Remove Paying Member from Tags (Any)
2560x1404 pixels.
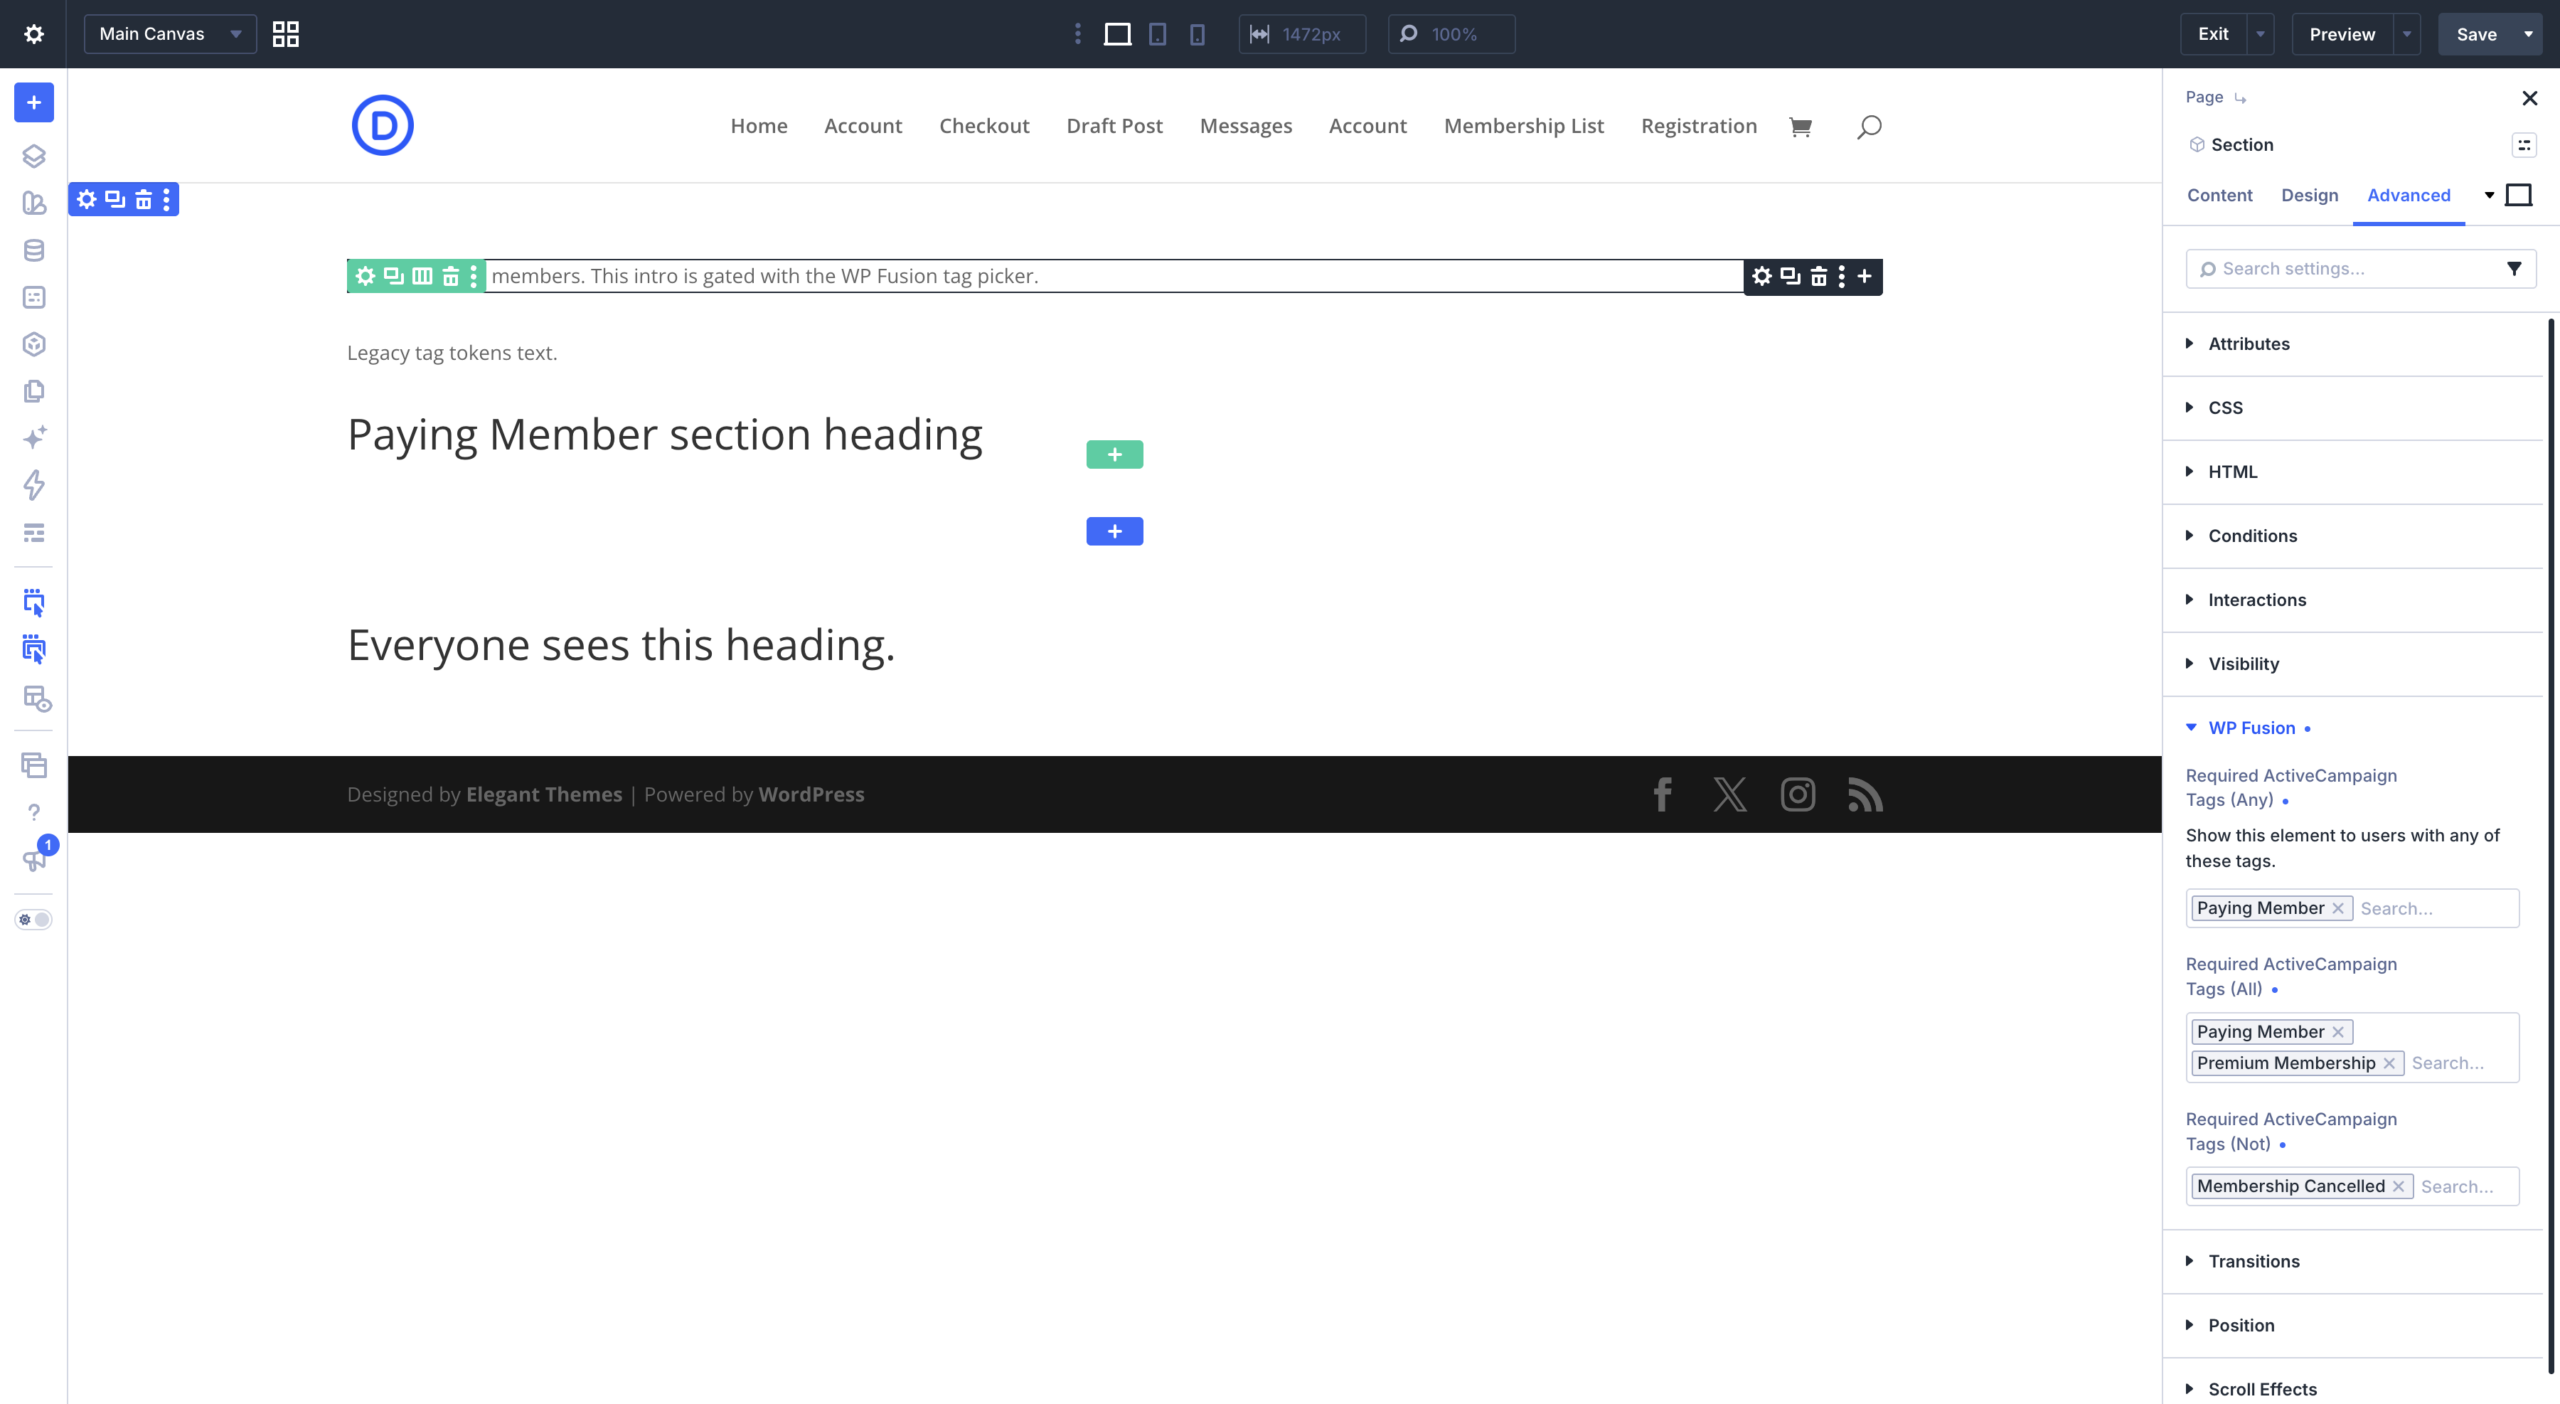2338,908
